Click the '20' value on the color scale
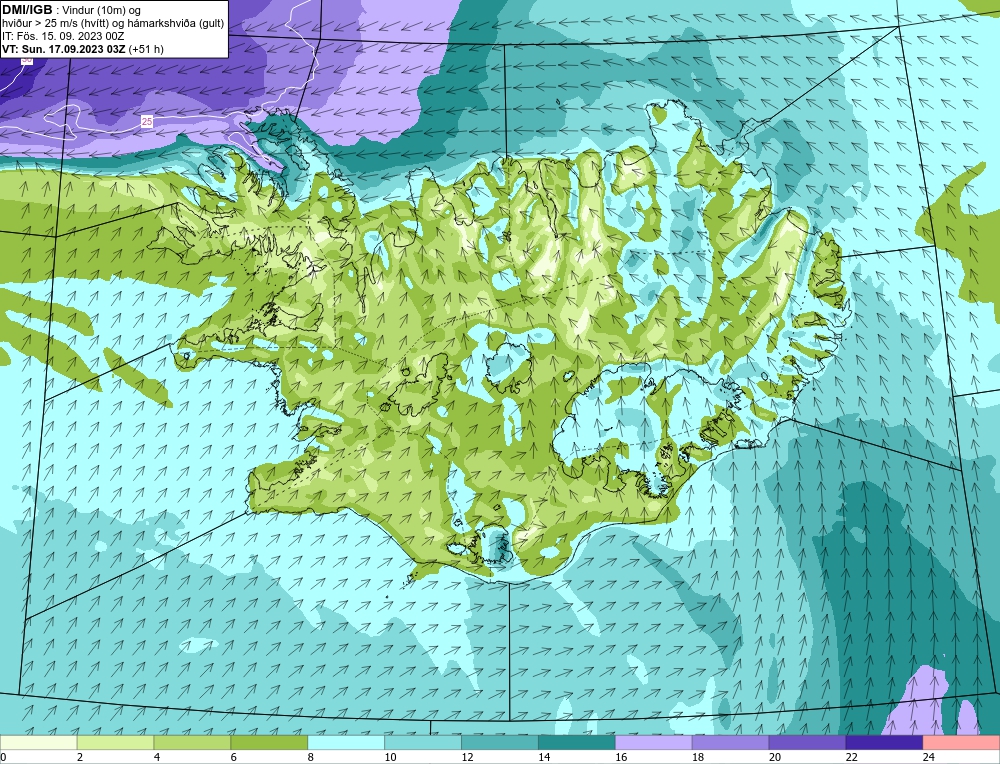Viewport: 1000px width, 764px height. pyautogui.click(x=775, y=757)
